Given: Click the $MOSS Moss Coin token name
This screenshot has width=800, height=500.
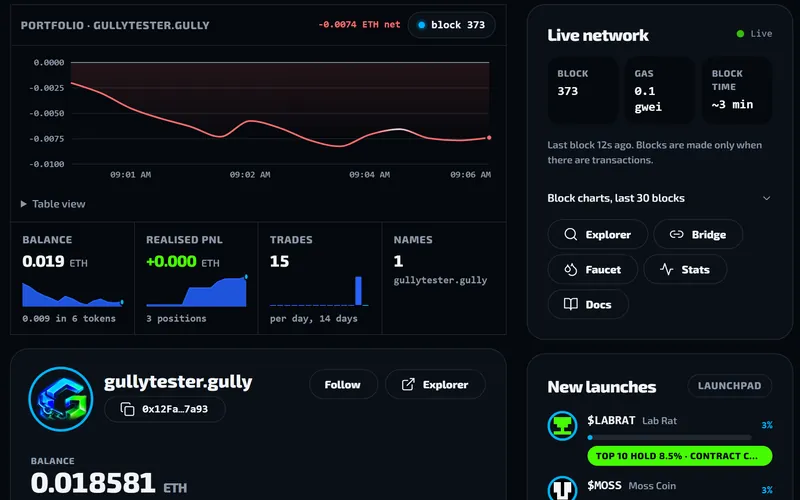Looking at the screenshot, I should [631, 486].
